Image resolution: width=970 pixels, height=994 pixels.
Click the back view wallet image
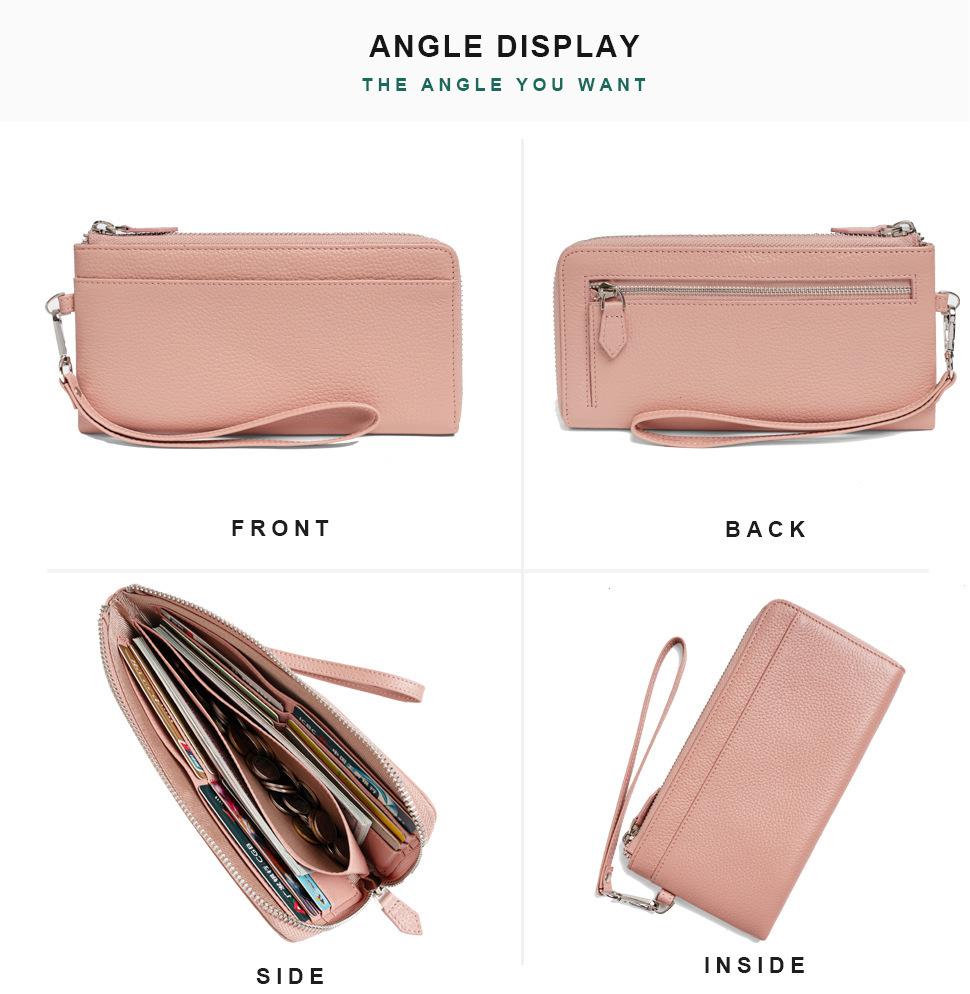pos(756,332)
